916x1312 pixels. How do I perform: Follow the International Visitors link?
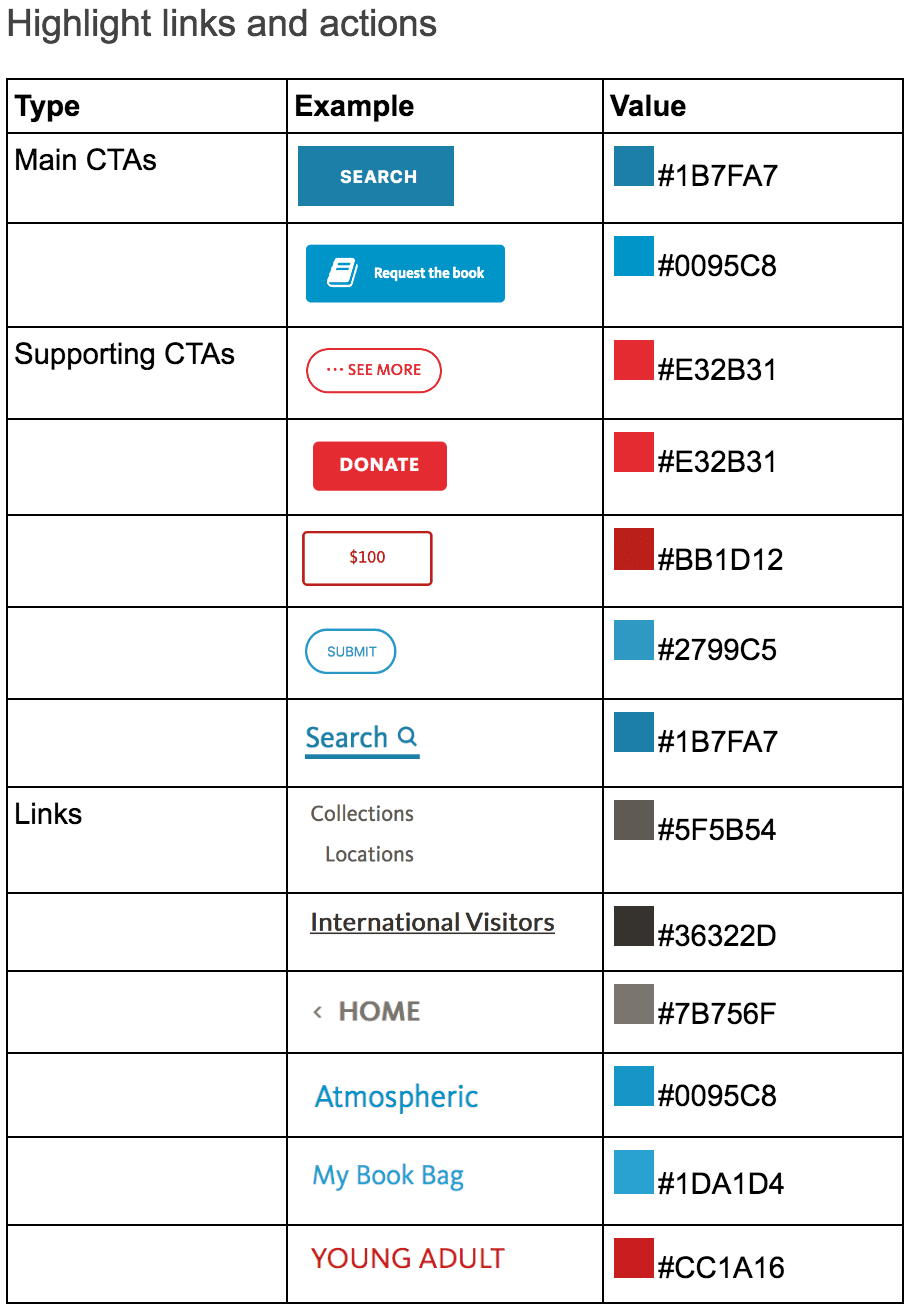click(x=432, y=922)
